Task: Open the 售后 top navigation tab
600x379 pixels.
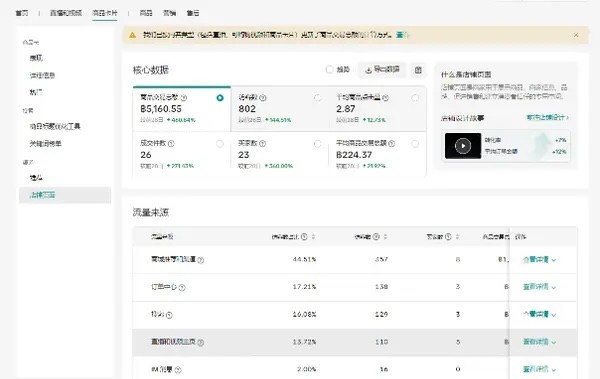Action: [x=193, y=13]
